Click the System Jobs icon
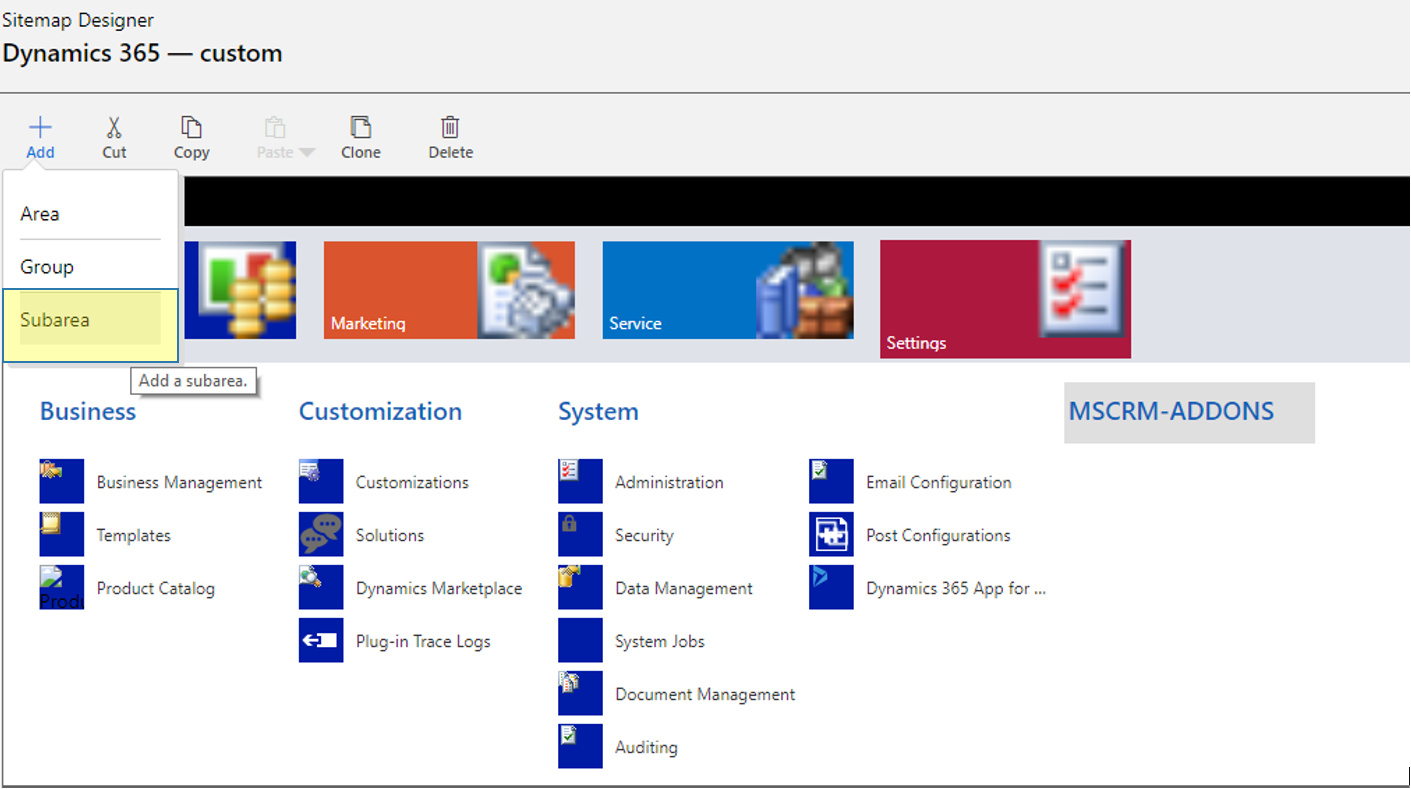 [580, 640]
